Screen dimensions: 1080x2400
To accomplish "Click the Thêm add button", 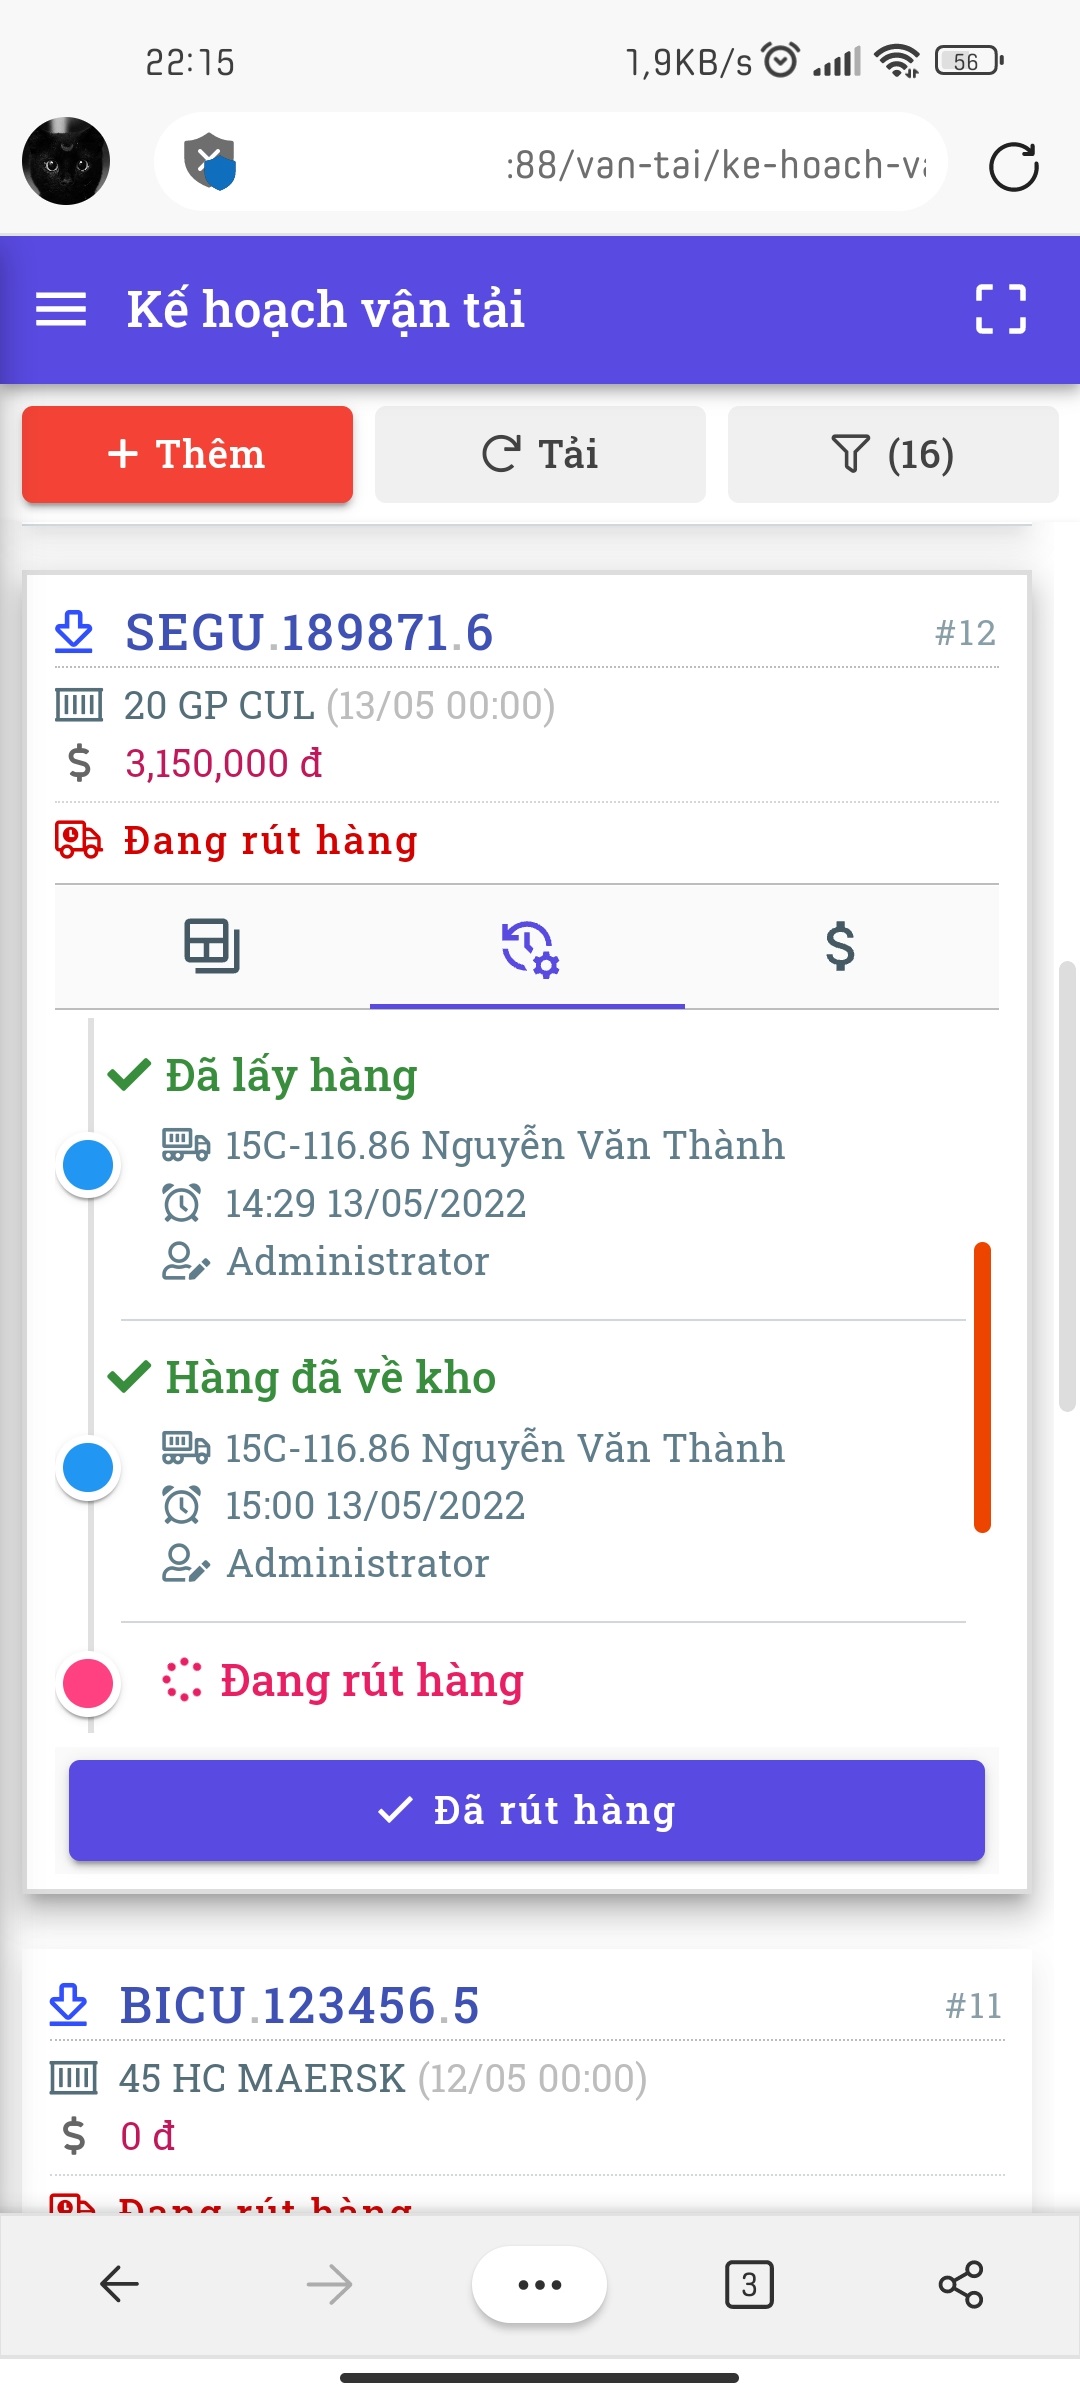I will pos(187,454).
